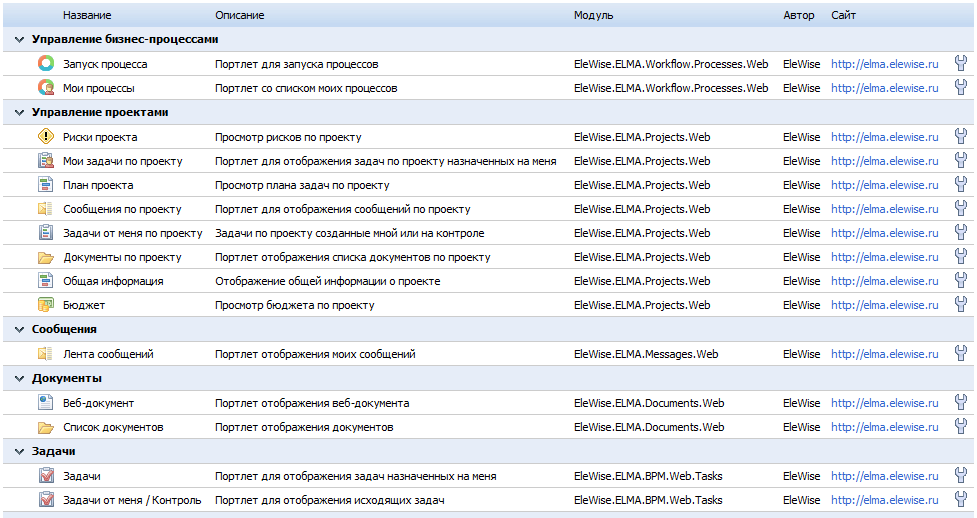Open settings wrench for План проекта row
The height and width of the screenshot is (518, 977).
961,185
